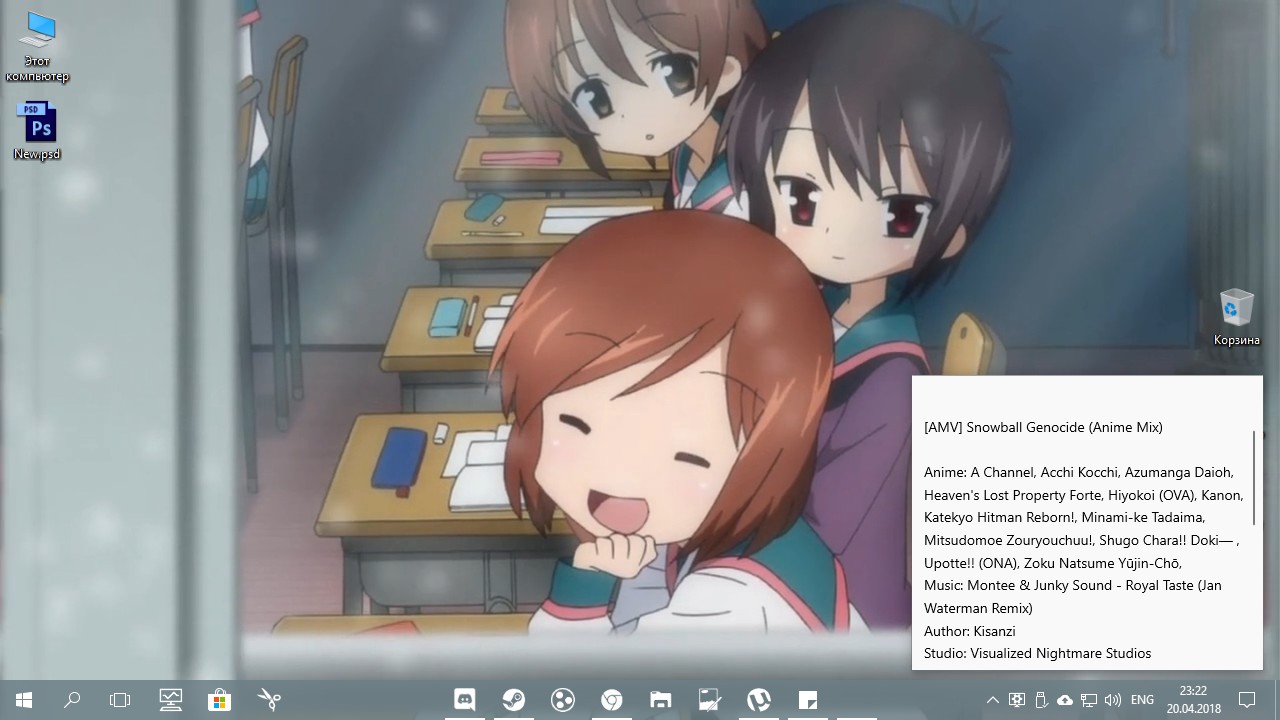Image resolution: width=1280 pixels, height=720 pixels.
Task: Launch the system monitor taskbar icon
Action: tap(170, 700)
